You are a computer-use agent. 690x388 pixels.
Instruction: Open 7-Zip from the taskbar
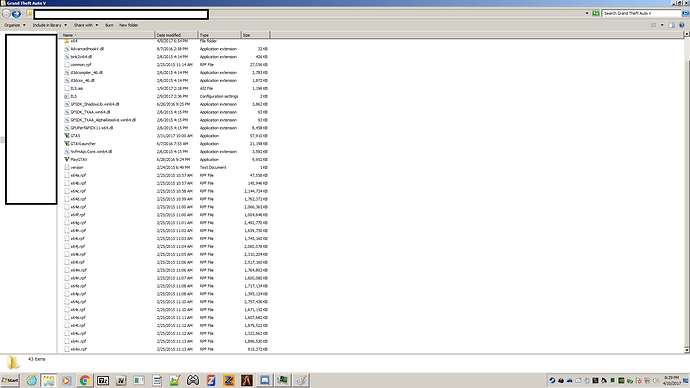coord(103,380)
